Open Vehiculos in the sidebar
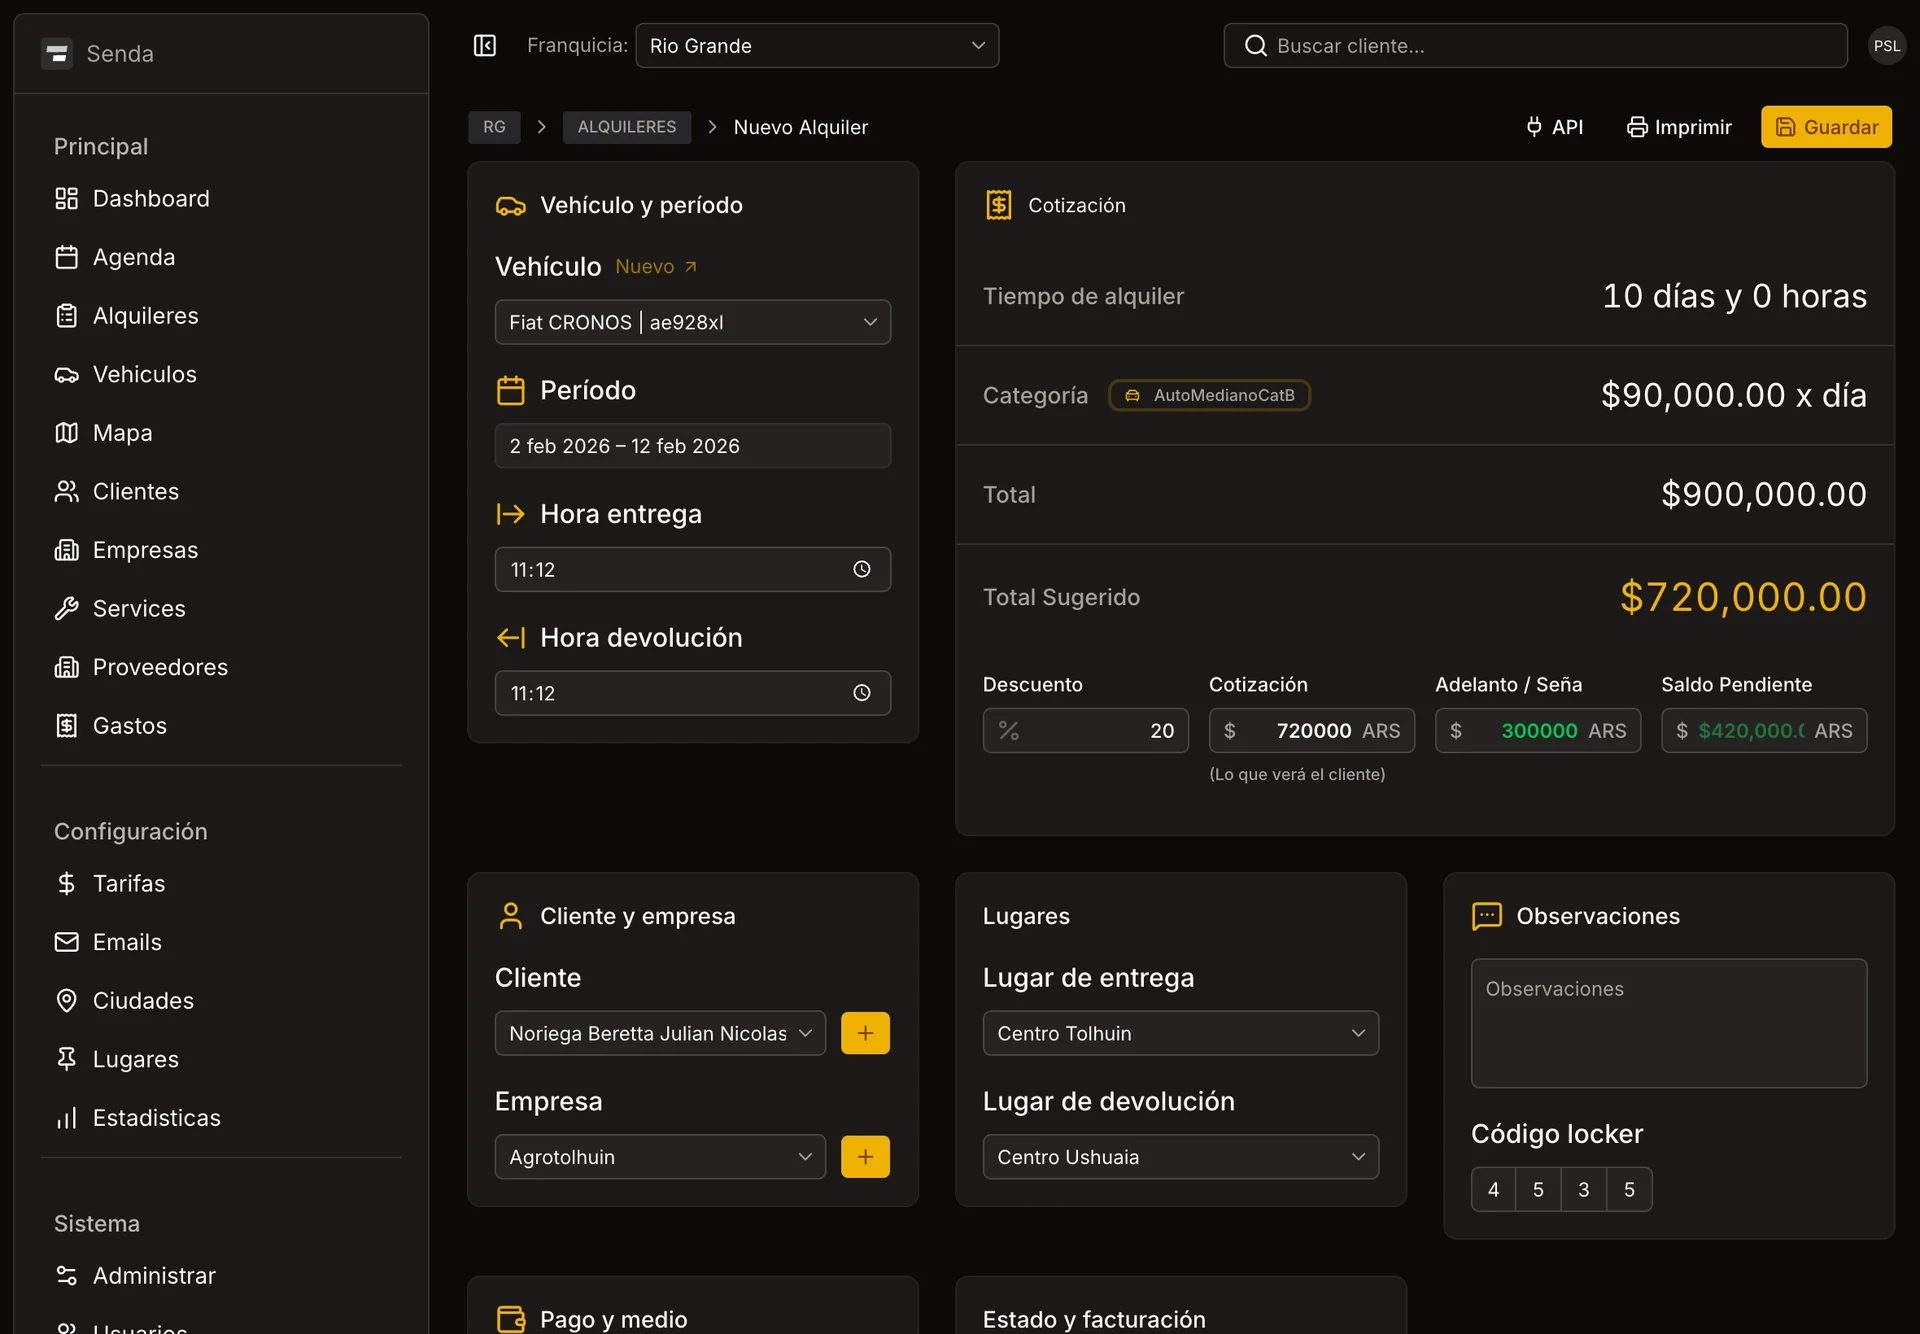This screenshot has height=1334, width=1920. pos(144,374)
